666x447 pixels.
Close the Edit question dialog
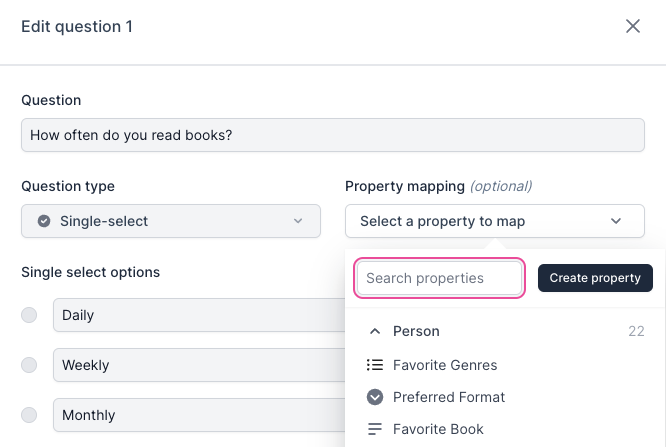[633, 27]
